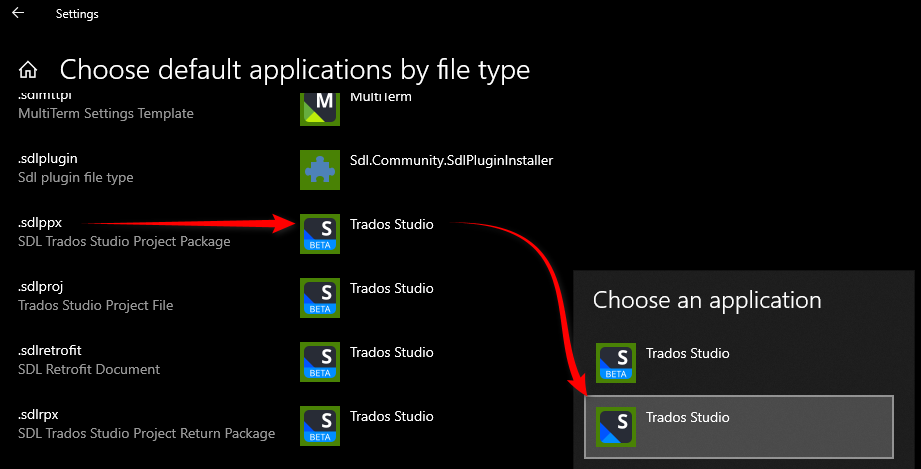Select non-beta Trados Studio icon in popup

[616, 427]
